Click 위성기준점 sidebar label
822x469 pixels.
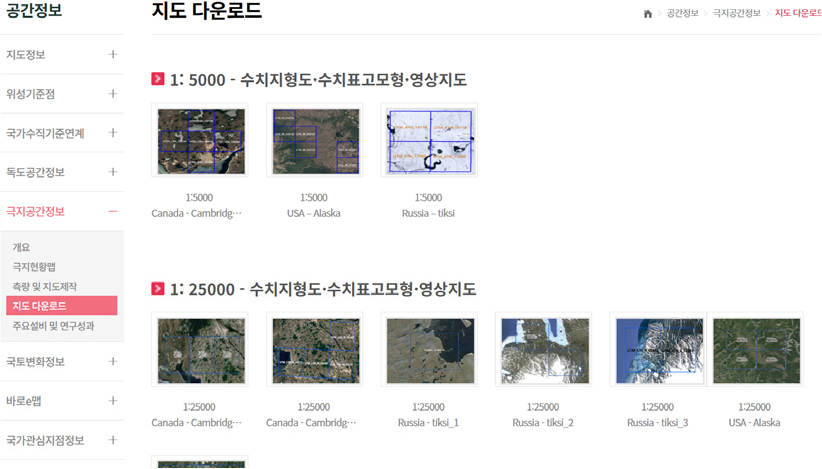30,94
